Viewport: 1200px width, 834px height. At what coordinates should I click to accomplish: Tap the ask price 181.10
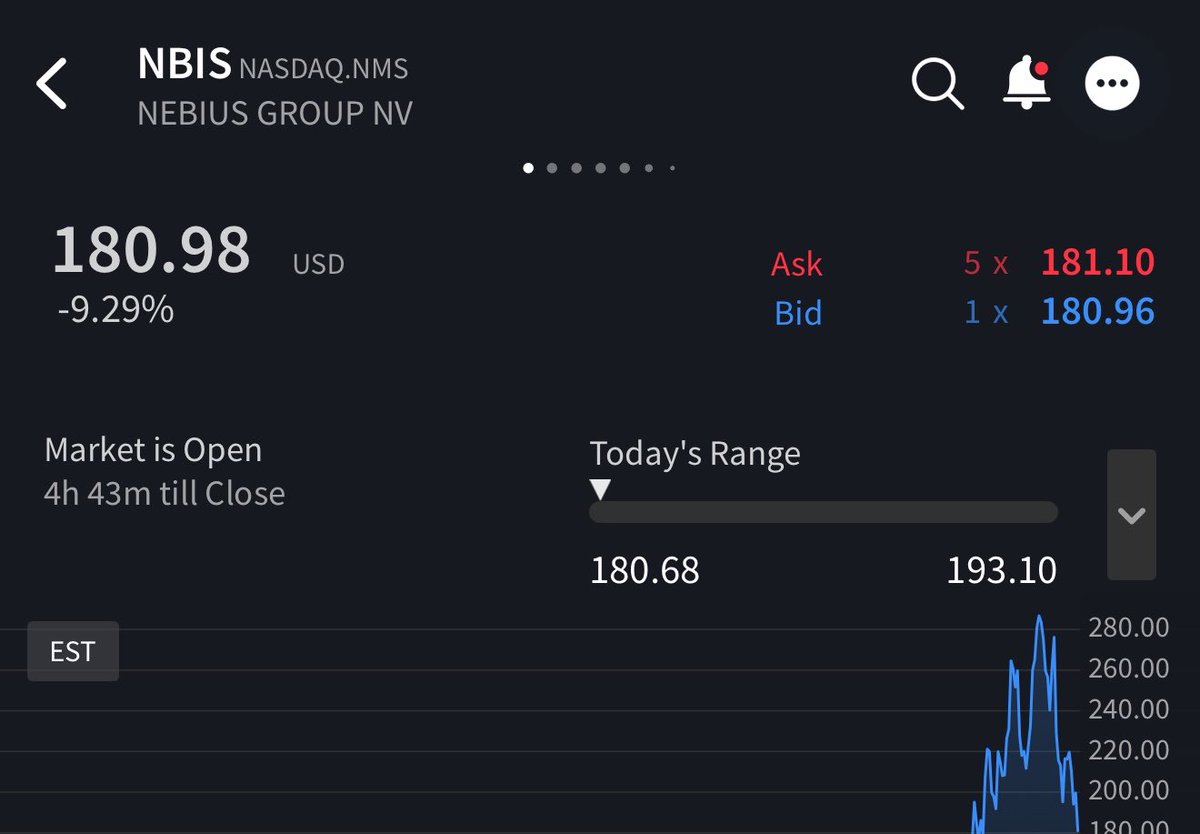pyautogui.click(x=1097, y=263)
